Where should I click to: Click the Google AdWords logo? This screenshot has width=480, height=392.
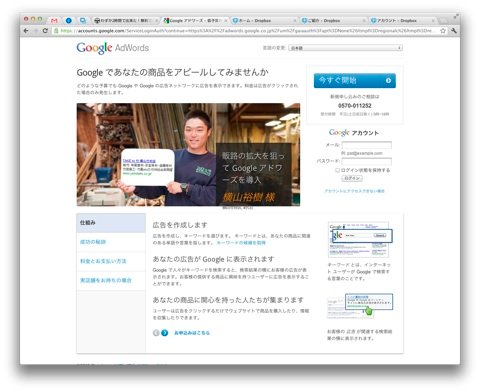coord(113,48)
